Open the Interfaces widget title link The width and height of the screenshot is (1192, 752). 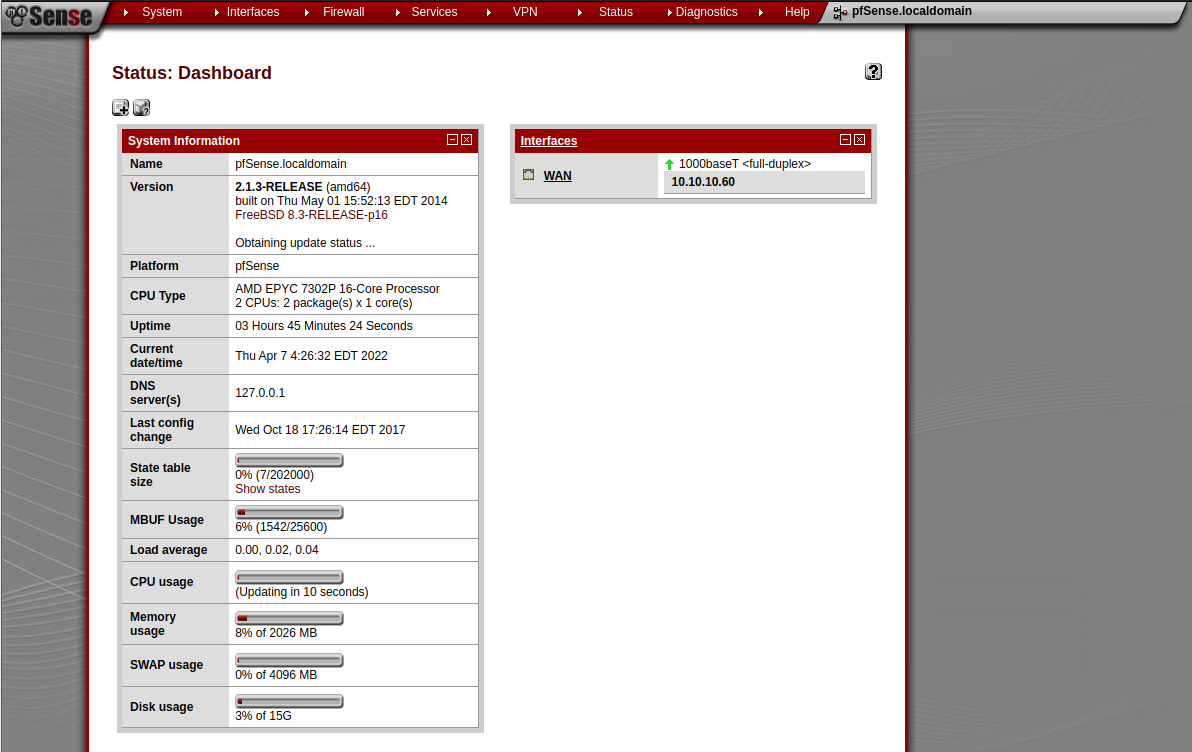point(549,141)
